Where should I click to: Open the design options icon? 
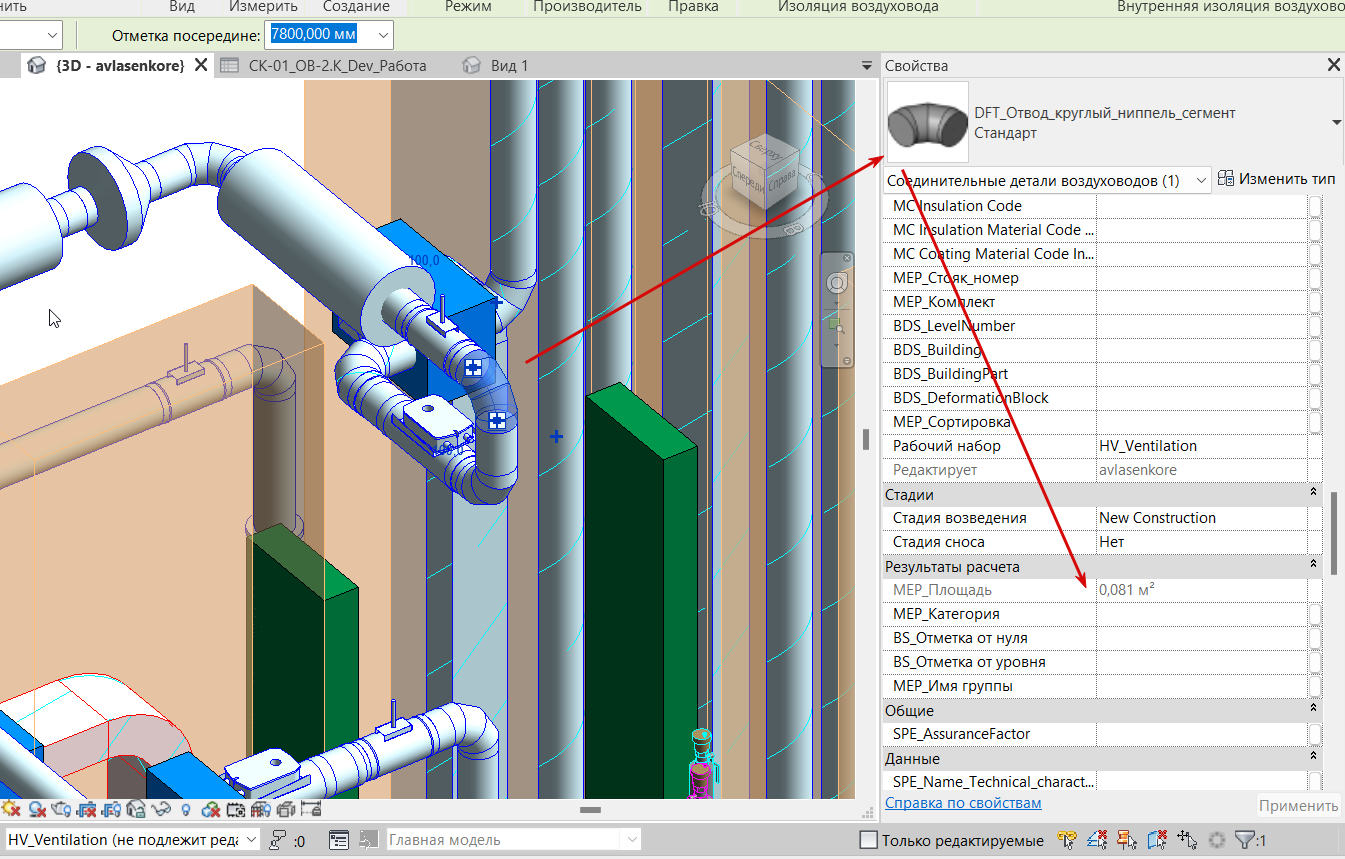click(339, 840)
